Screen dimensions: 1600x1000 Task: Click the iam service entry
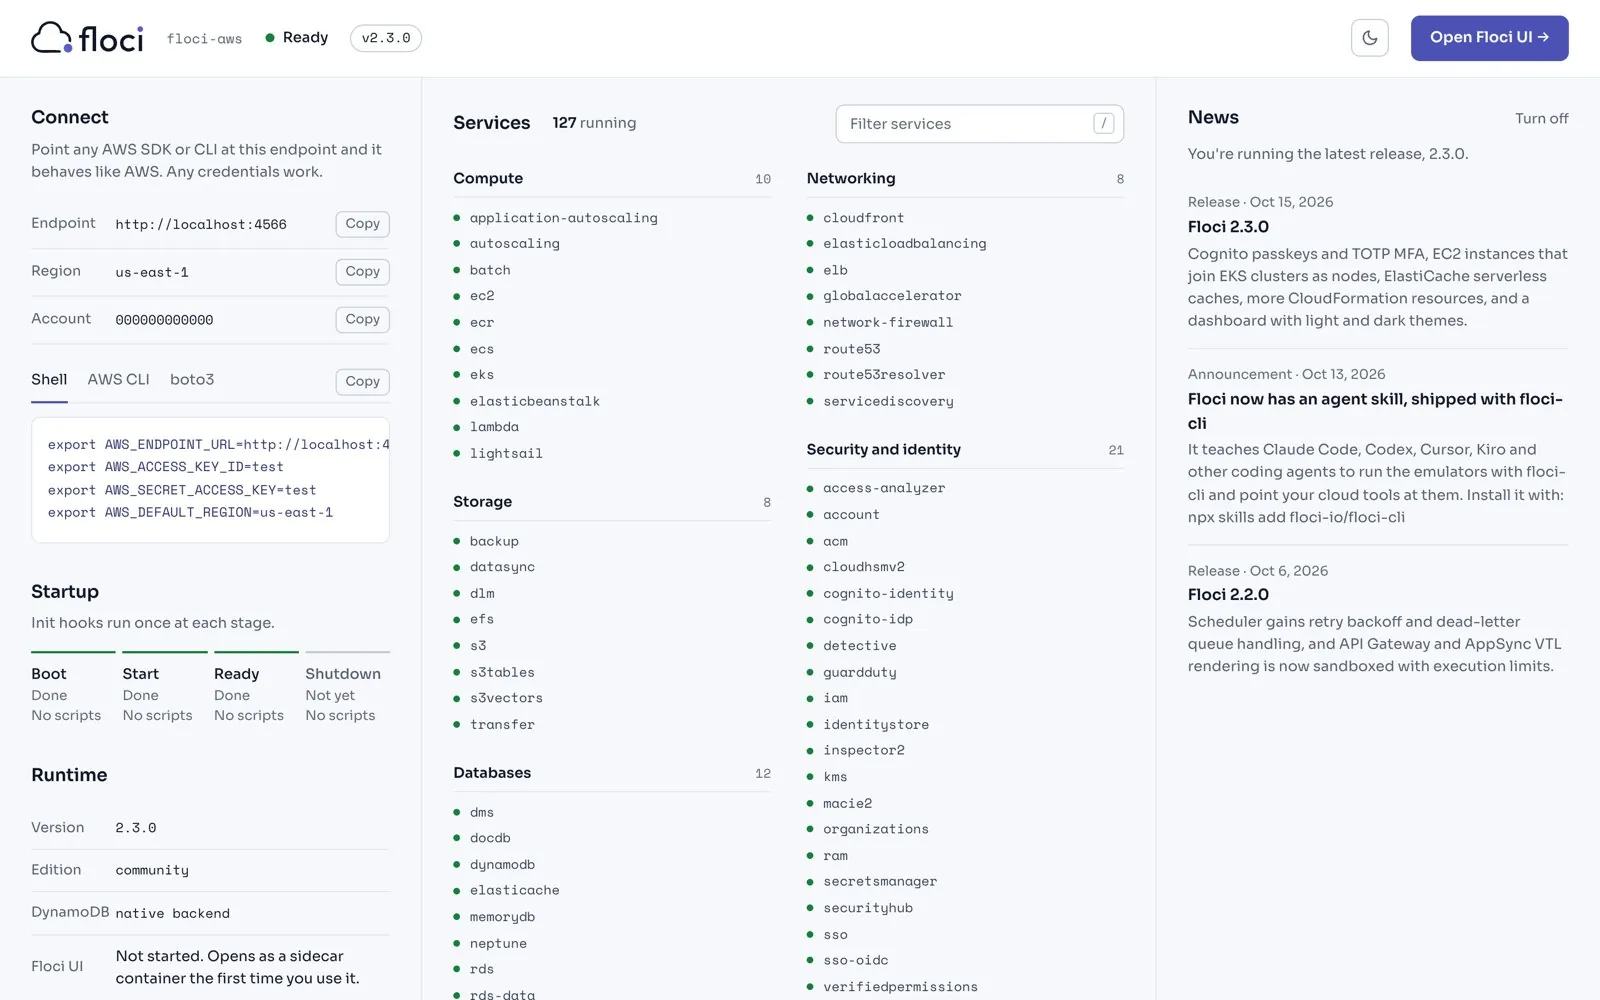[835, 698]
